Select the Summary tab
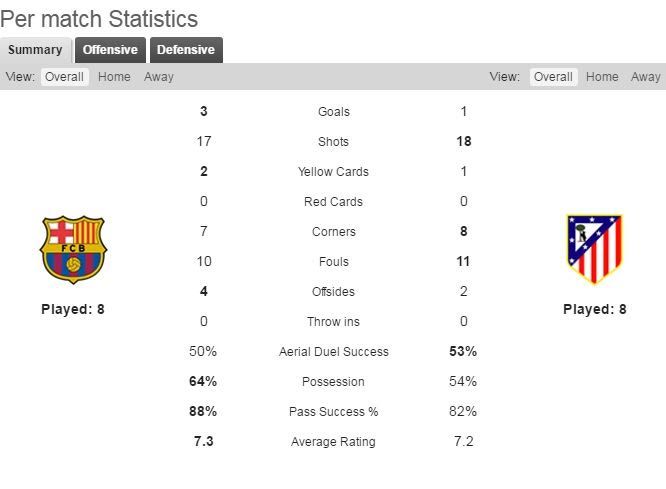Screen dimensions: 666x489 tap(35, 50)
